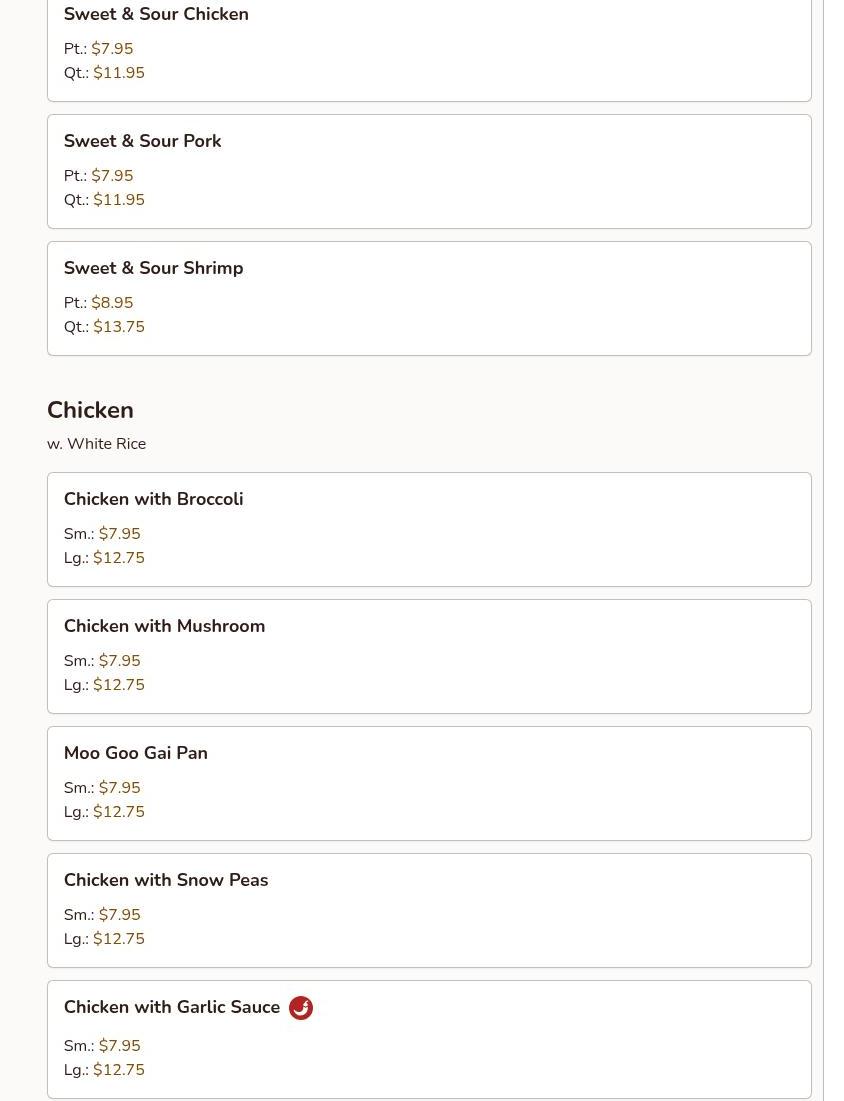Open Chicken with Broccoli menu item

[429, 529]
